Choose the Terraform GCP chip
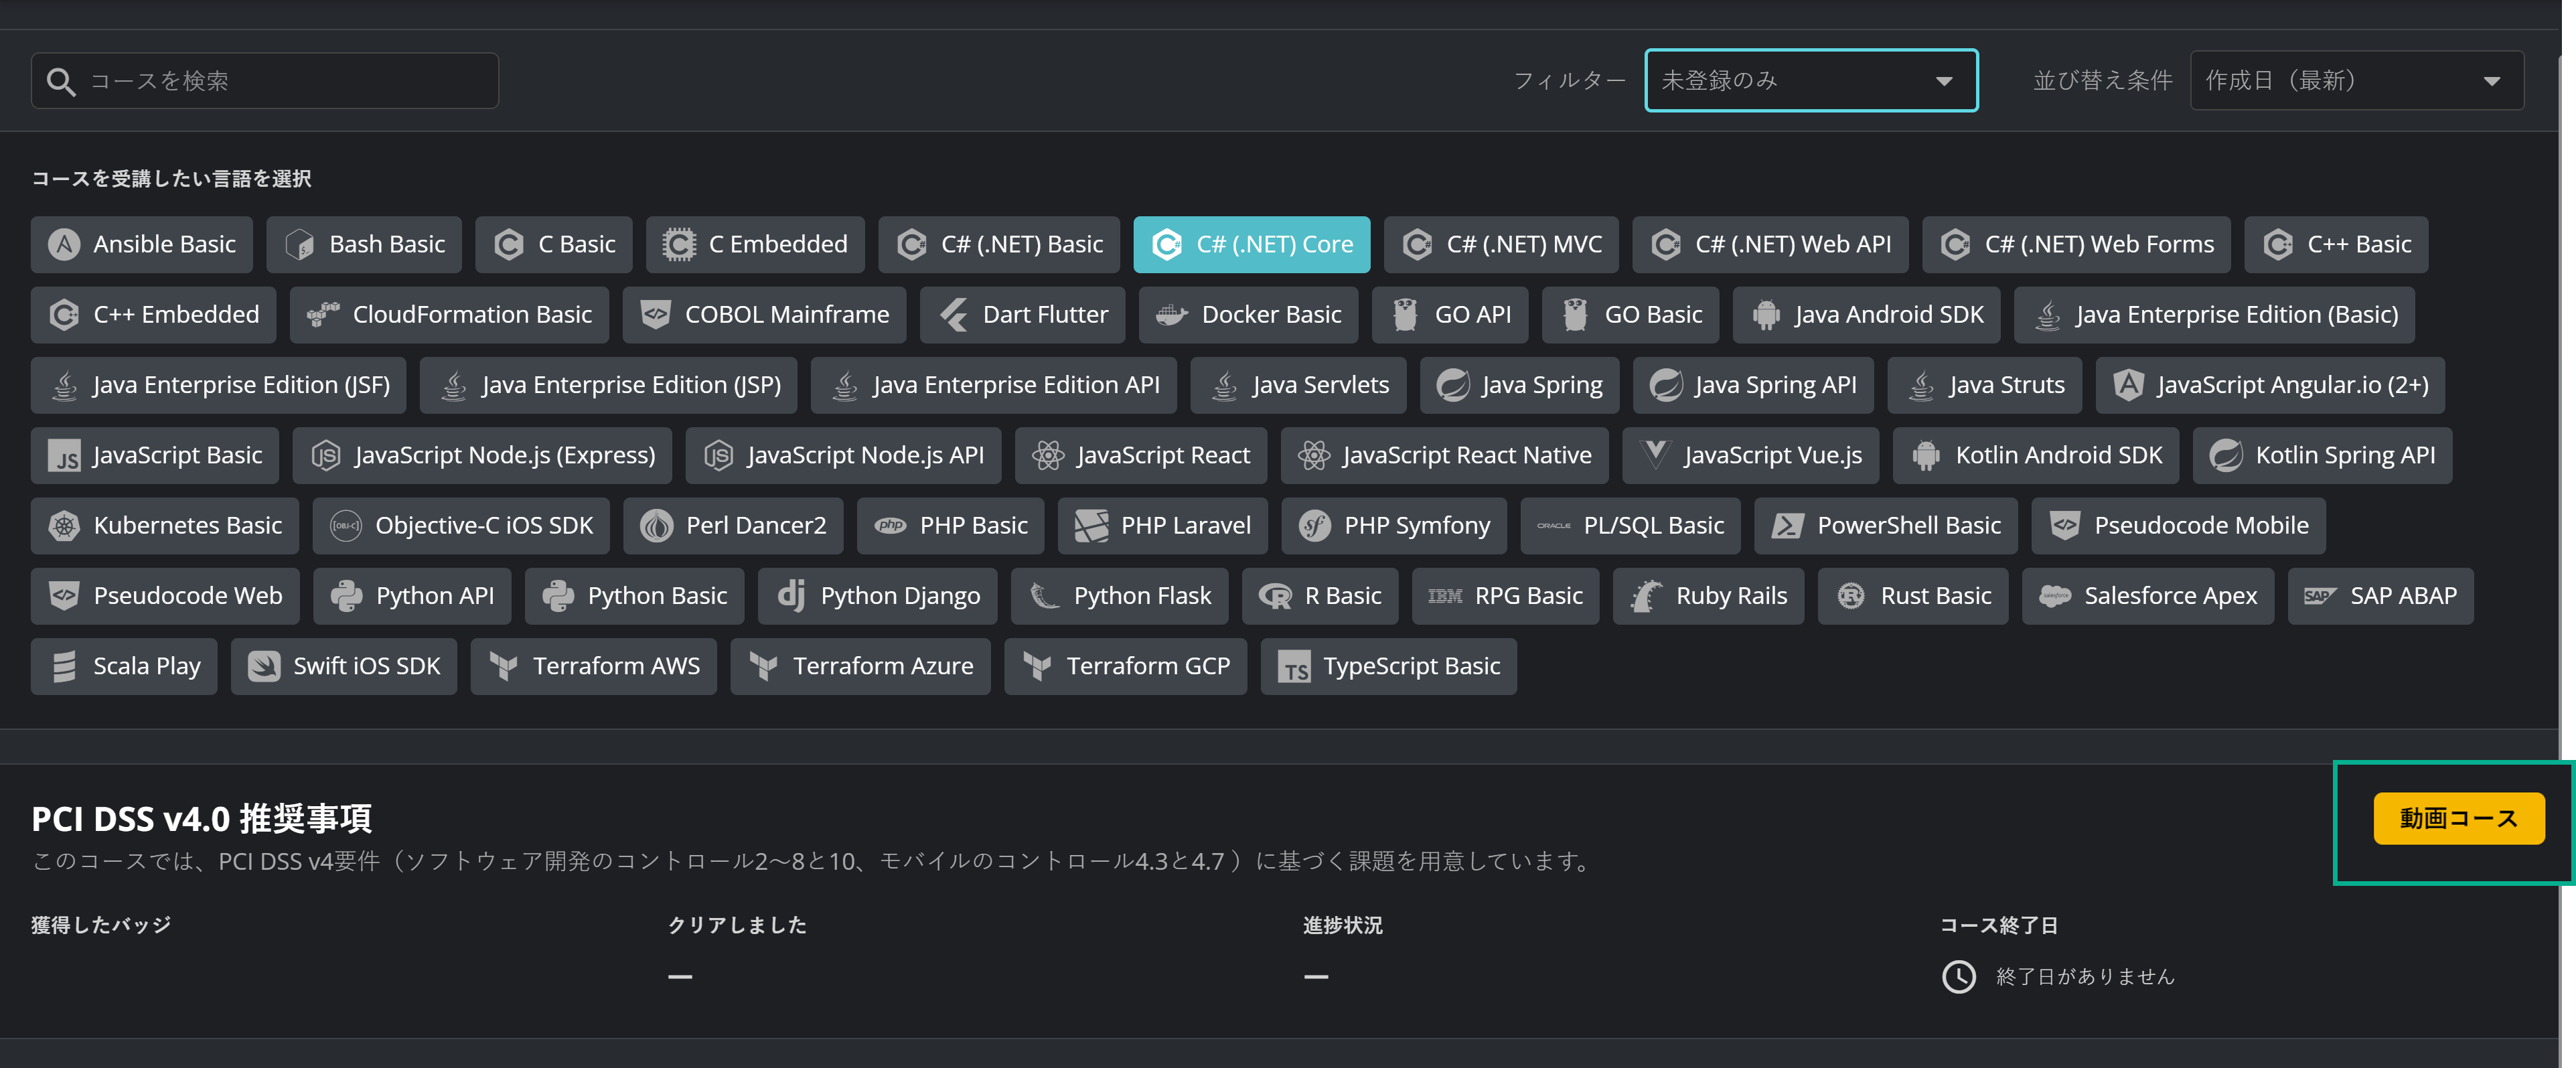This screenshot has height=1068, width=2576. 1125,666
